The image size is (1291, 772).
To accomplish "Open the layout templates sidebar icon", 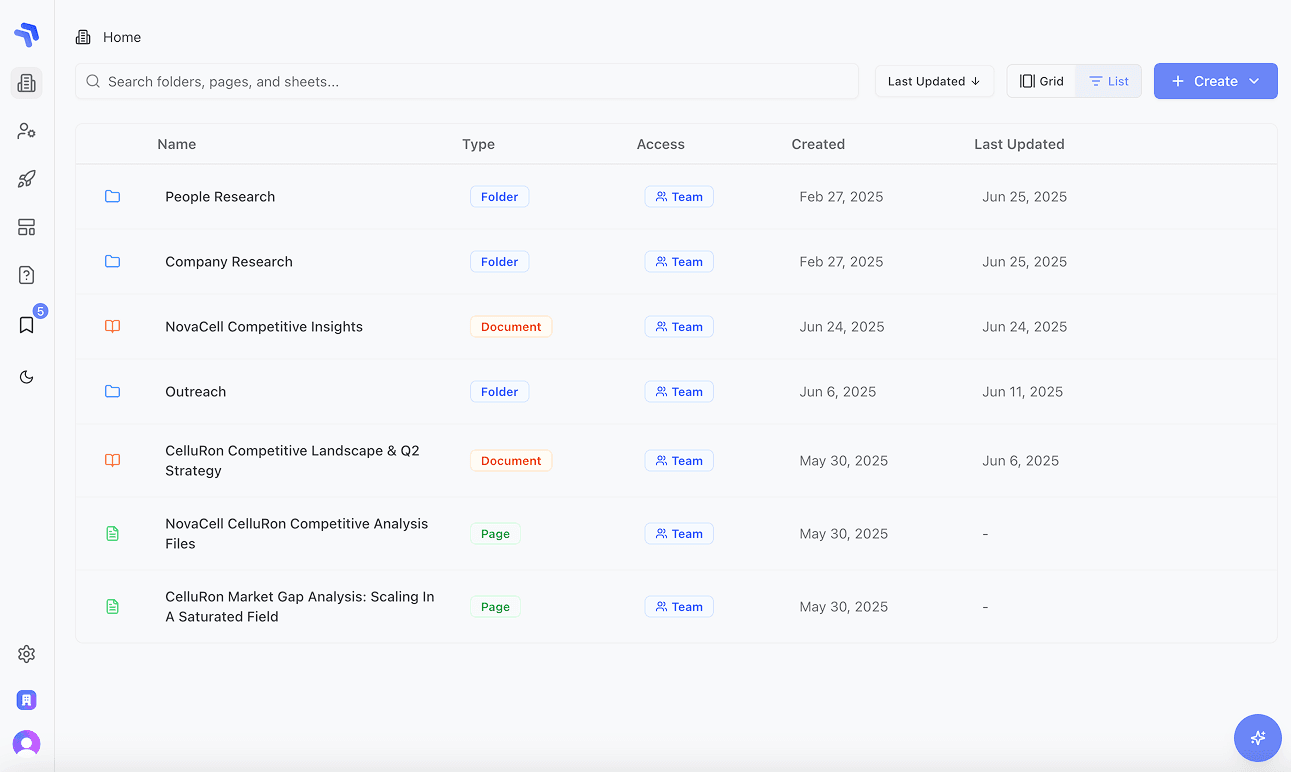I will 27,227.
